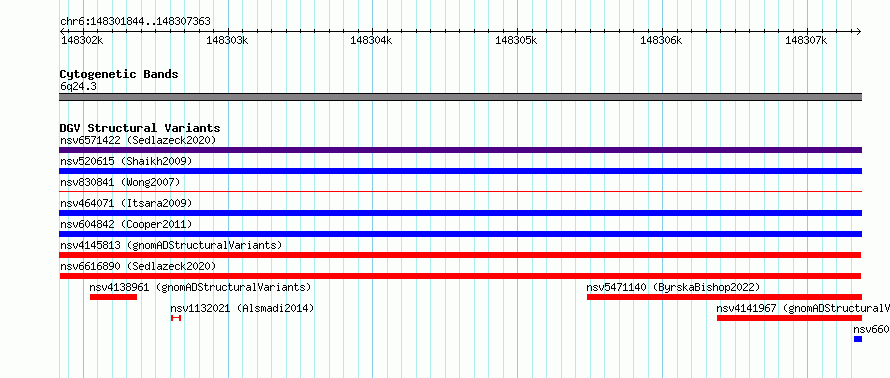Viewport: 890px width, 378px height.
Task: Click the blue nsv464071 variant bar
Action: click(460, 213)
